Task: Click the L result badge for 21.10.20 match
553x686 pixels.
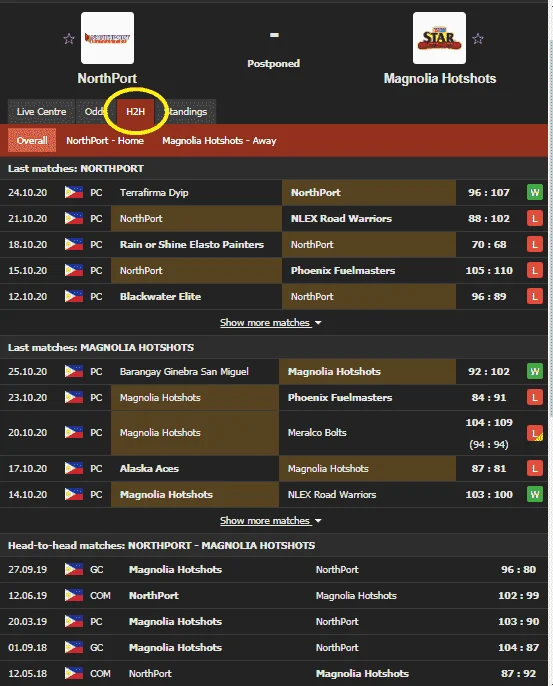Action: pyautogui.click(x=535, y=218)
